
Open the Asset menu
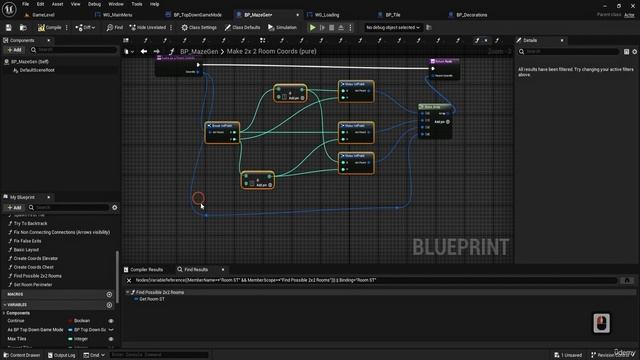(58, 4)
